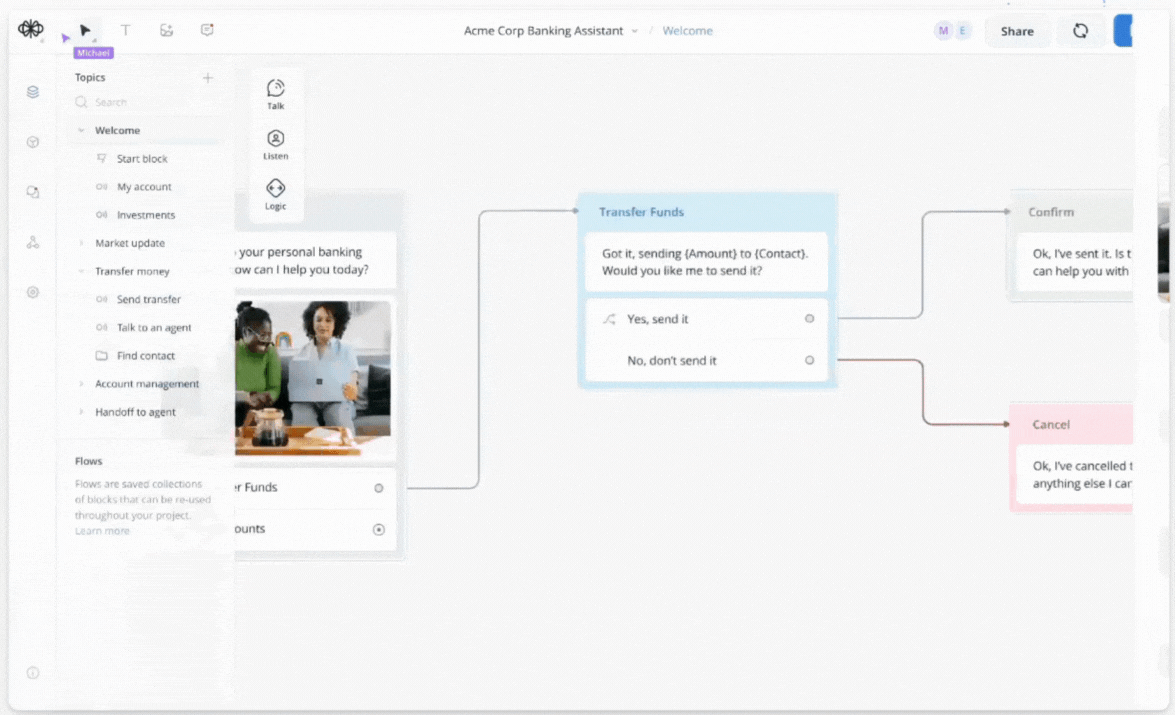This screenshot has height=715, width=1175.
Task: Click the Learn more link under Flows
Action: click(102, 531)
